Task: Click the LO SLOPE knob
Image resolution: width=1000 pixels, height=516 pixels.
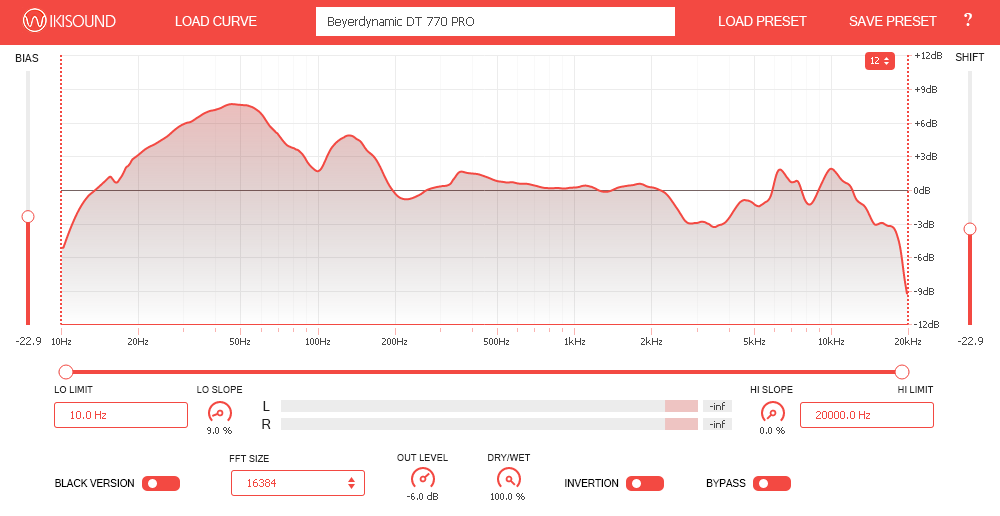Action: tap(219, 413)
